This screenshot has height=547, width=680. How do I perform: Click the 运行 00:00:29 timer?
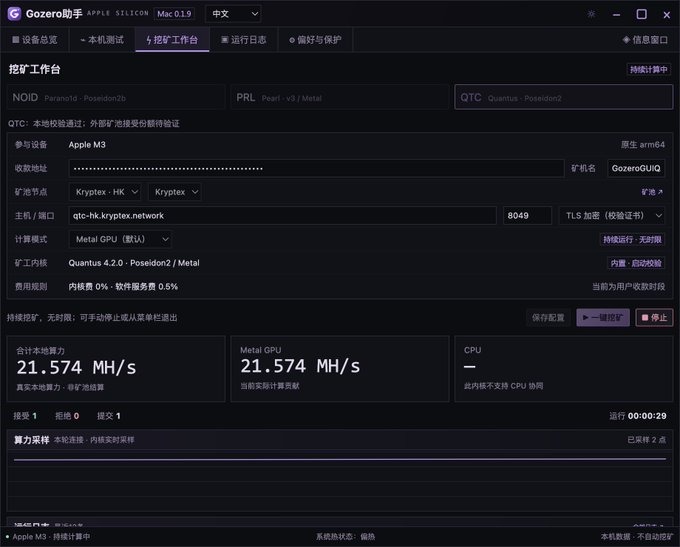[x=638, y=416]
